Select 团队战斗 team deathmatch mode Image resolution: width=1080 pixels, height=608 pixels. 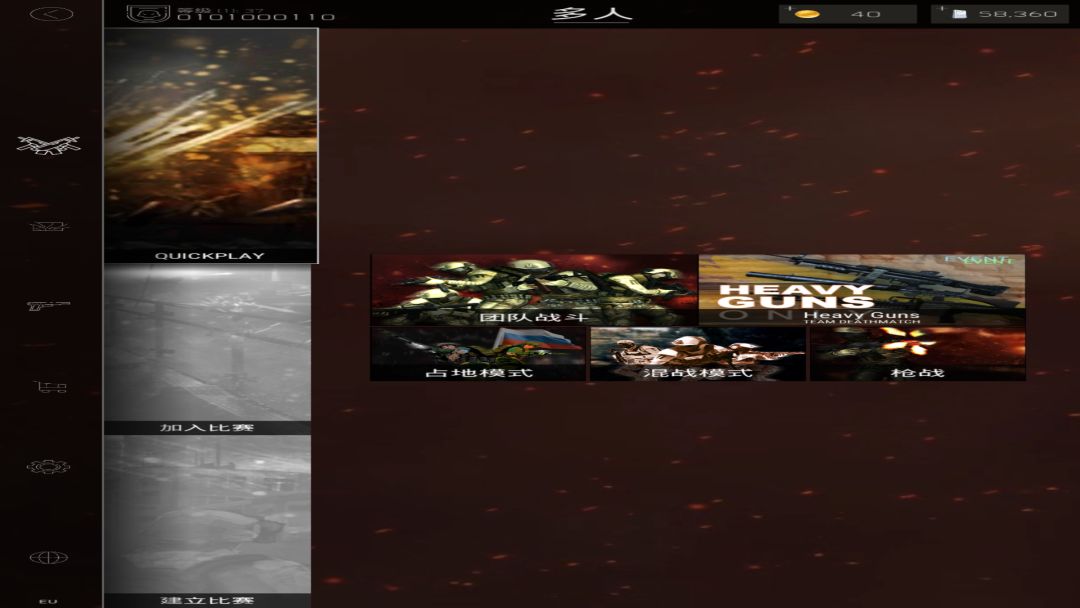[x=534, y=290]
